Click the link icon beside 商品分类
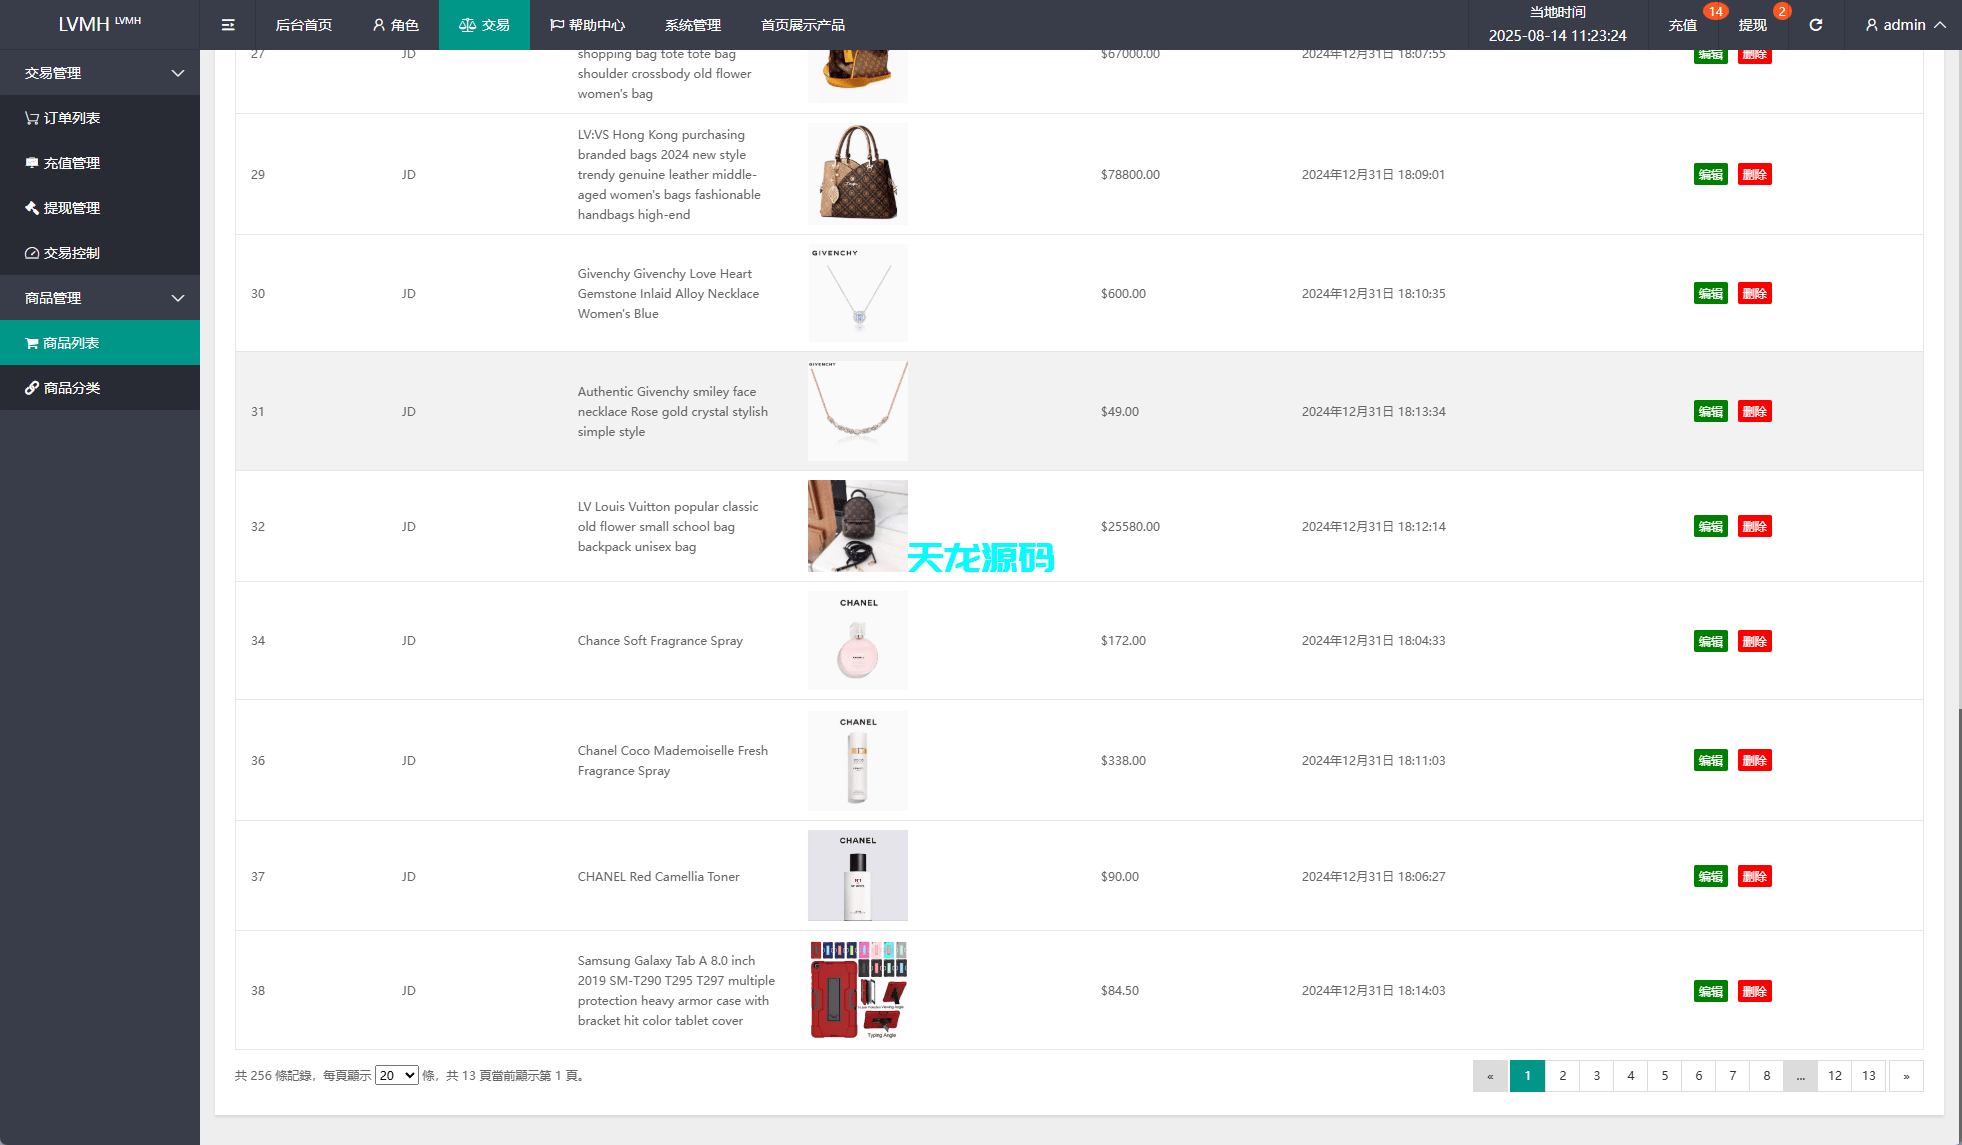 point(31,388)
